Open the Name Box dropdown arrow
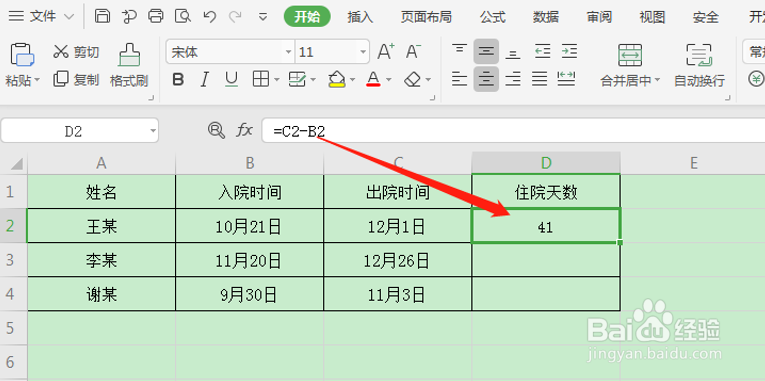The height and width of the screenshot is (381, 765). (153, 131)
